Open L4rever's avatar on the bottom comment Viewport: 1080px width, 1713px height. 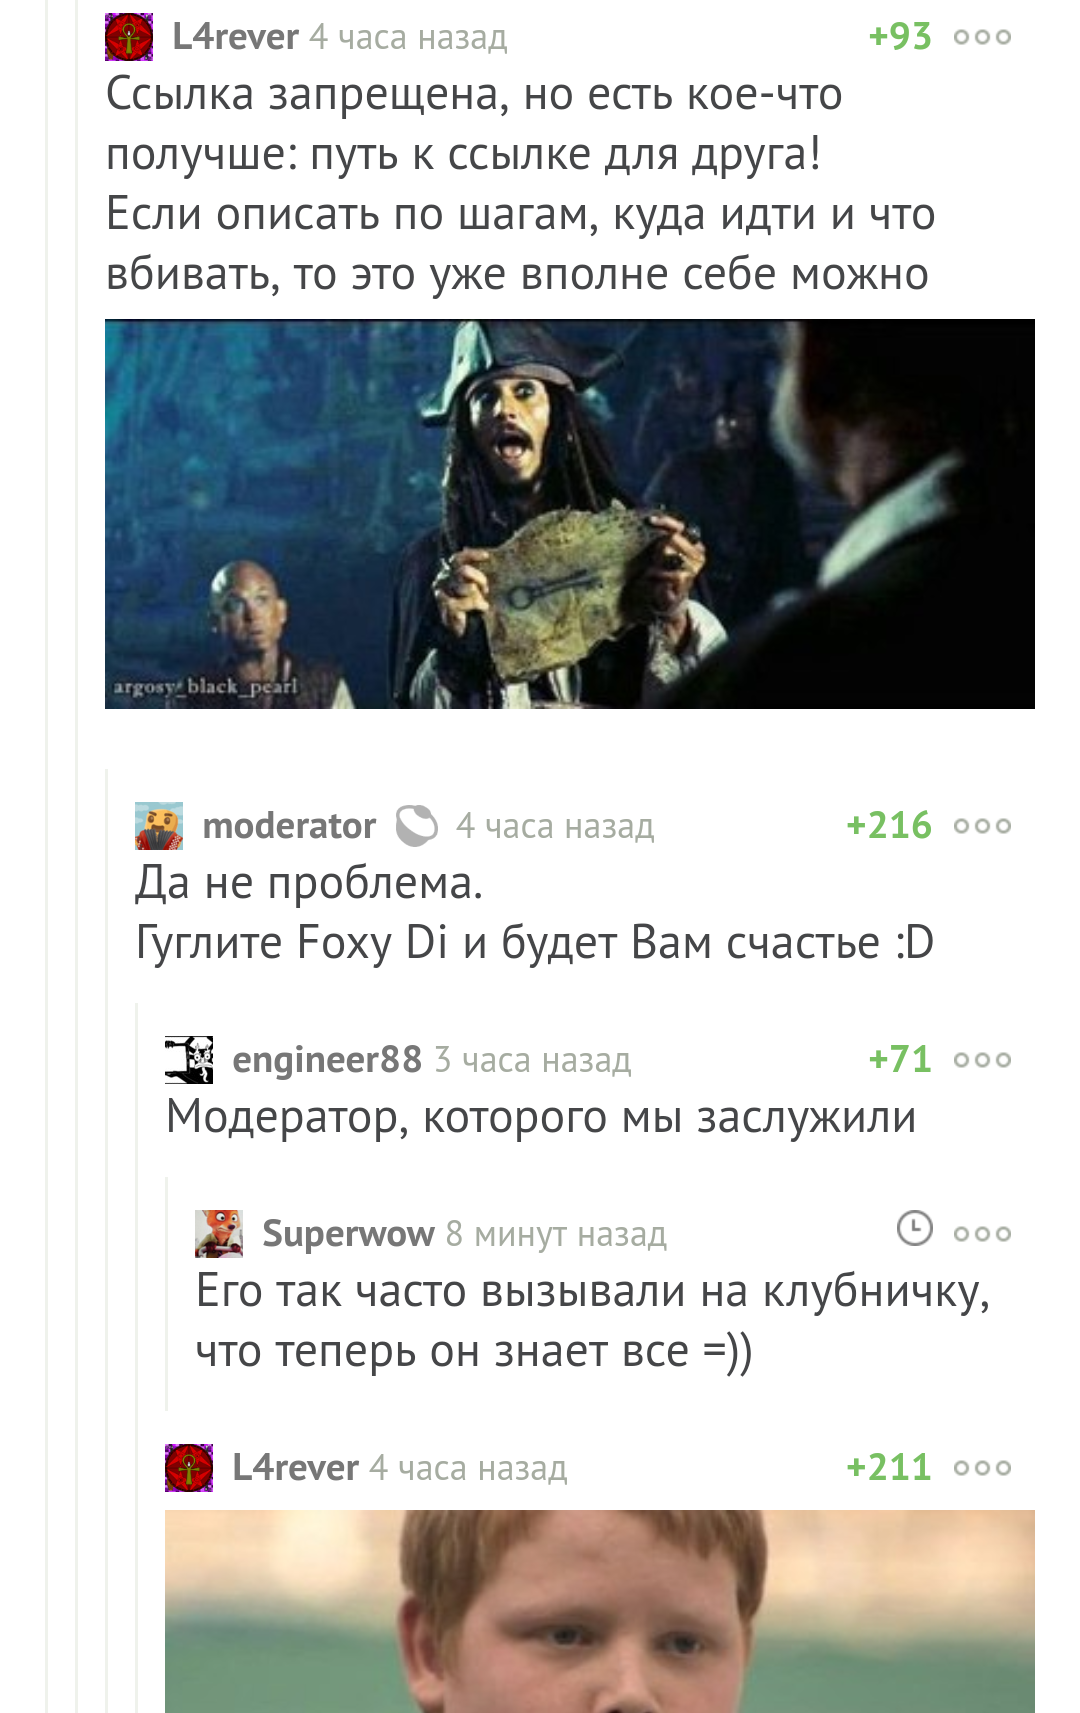[189, 1468]
